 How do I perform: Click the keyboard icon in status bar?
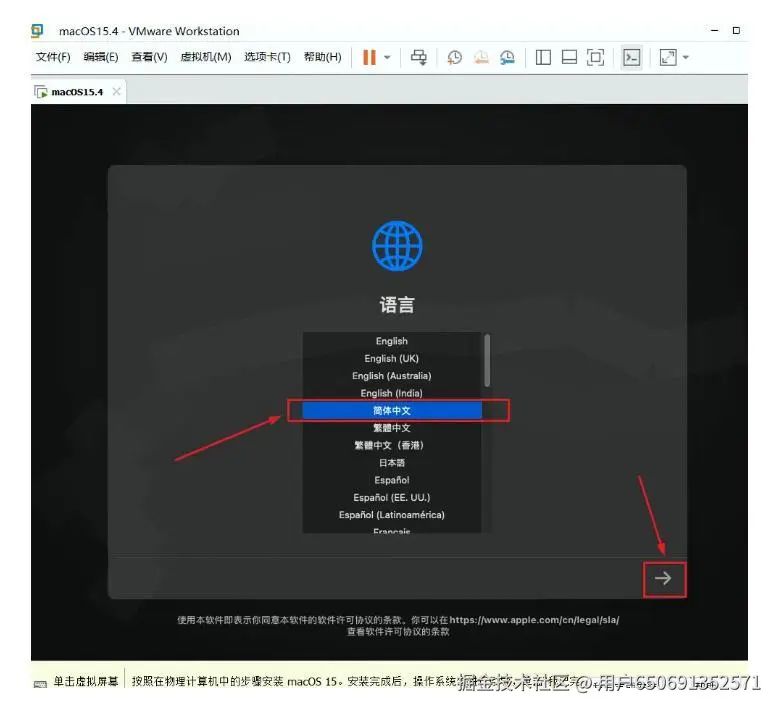click(x=40, y=684)
